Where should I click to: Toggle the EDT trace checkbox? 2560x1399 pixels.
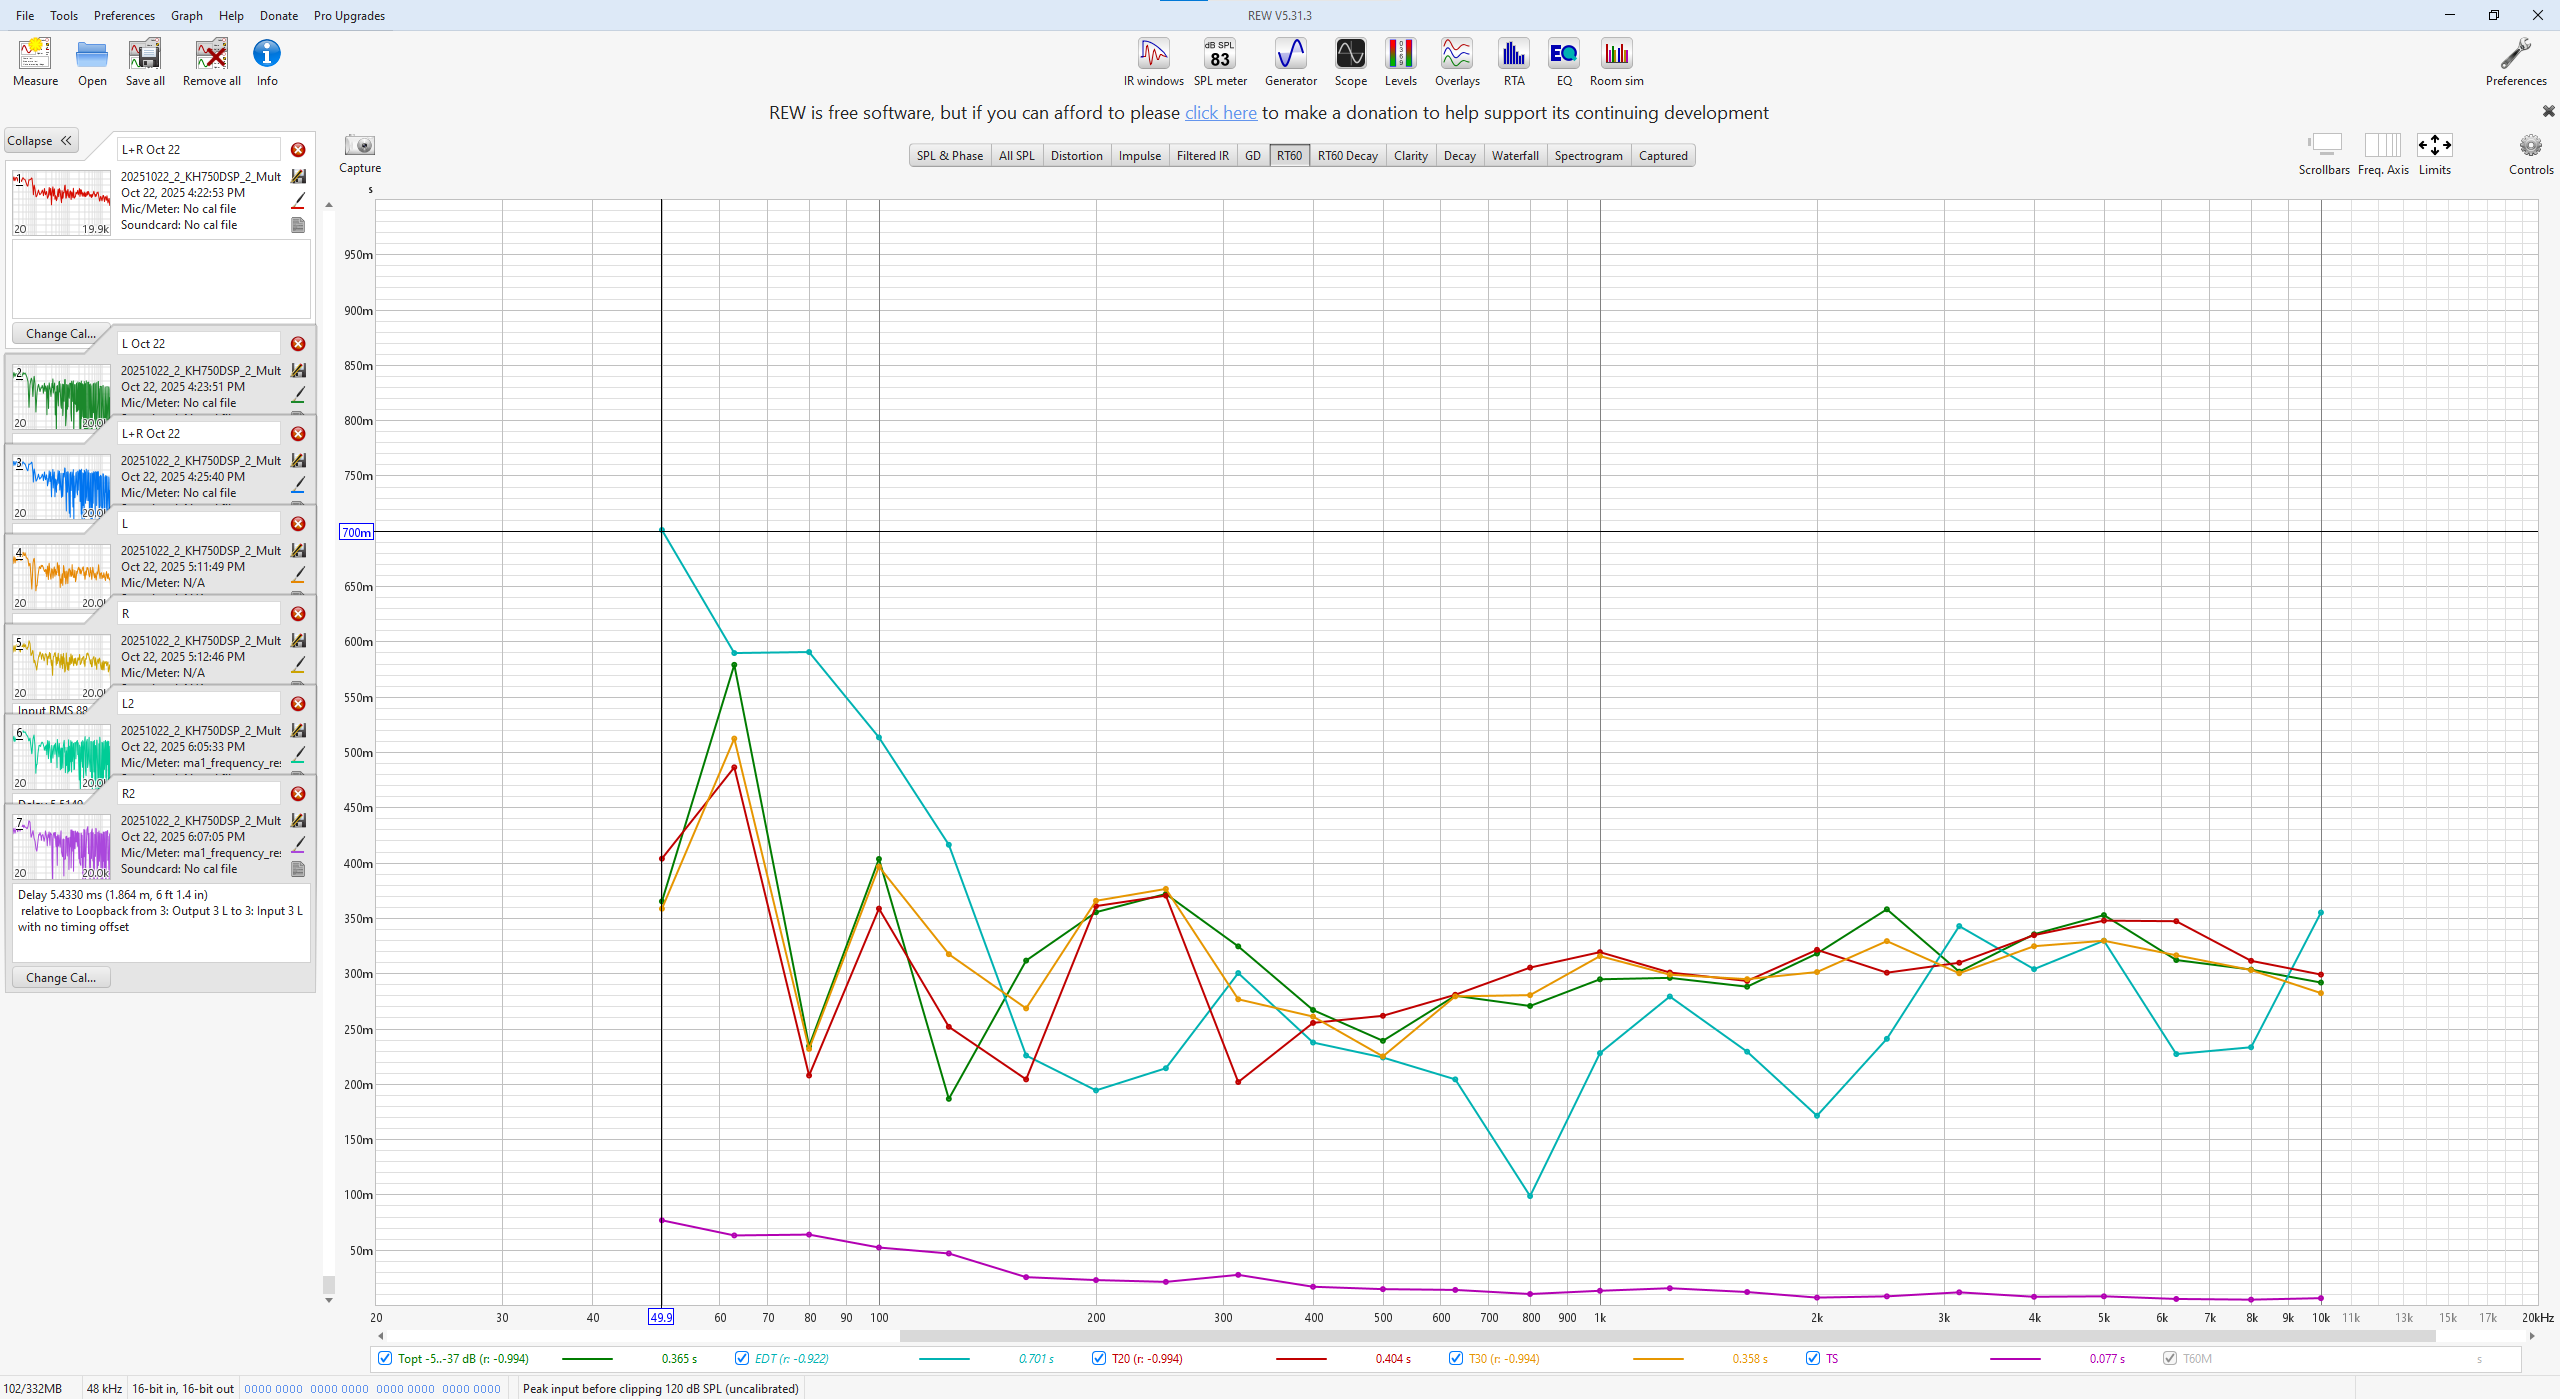742,1358
